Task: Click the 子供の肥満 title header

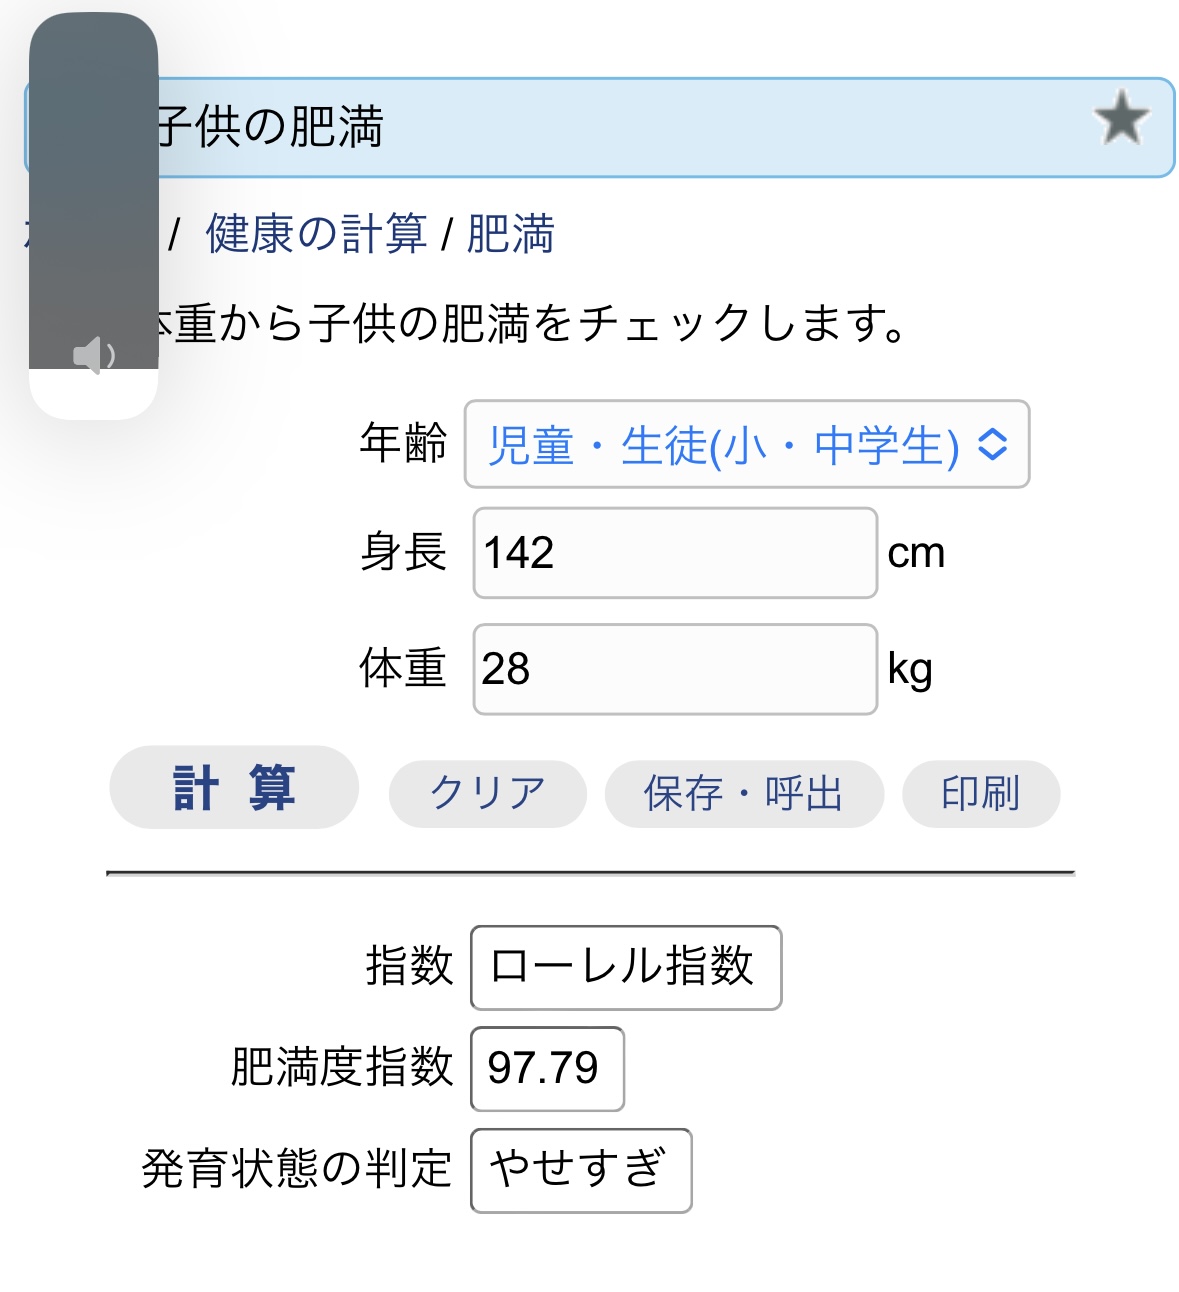Action: pyautogui.click(x=270, y=128)
